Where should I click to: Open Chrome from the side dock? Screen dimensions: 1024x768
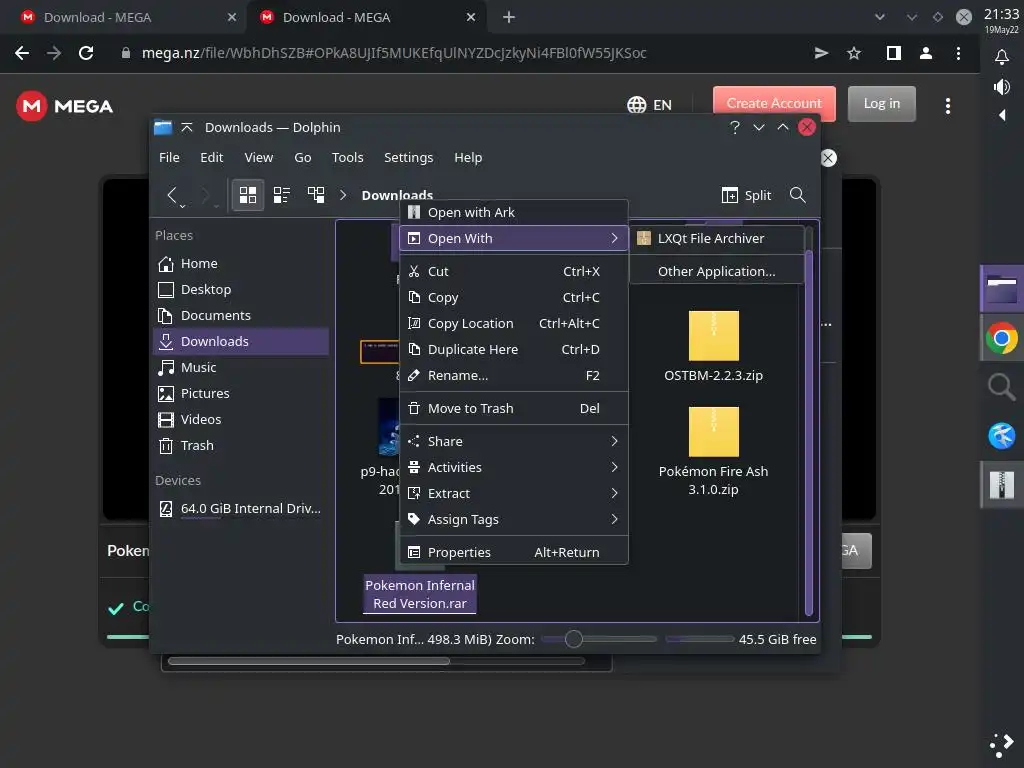(x=1001, y=338)
